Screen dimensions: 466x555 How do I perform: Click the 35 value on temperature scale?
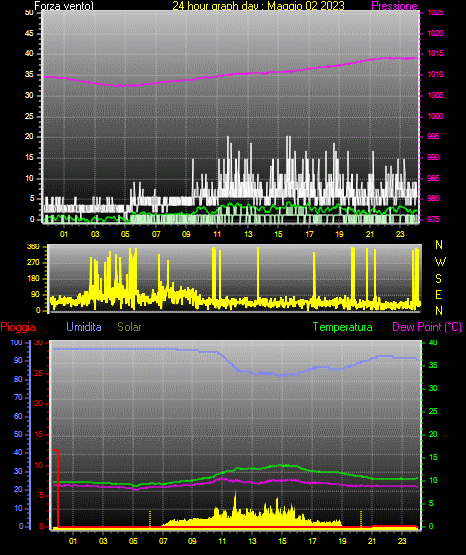433,365
